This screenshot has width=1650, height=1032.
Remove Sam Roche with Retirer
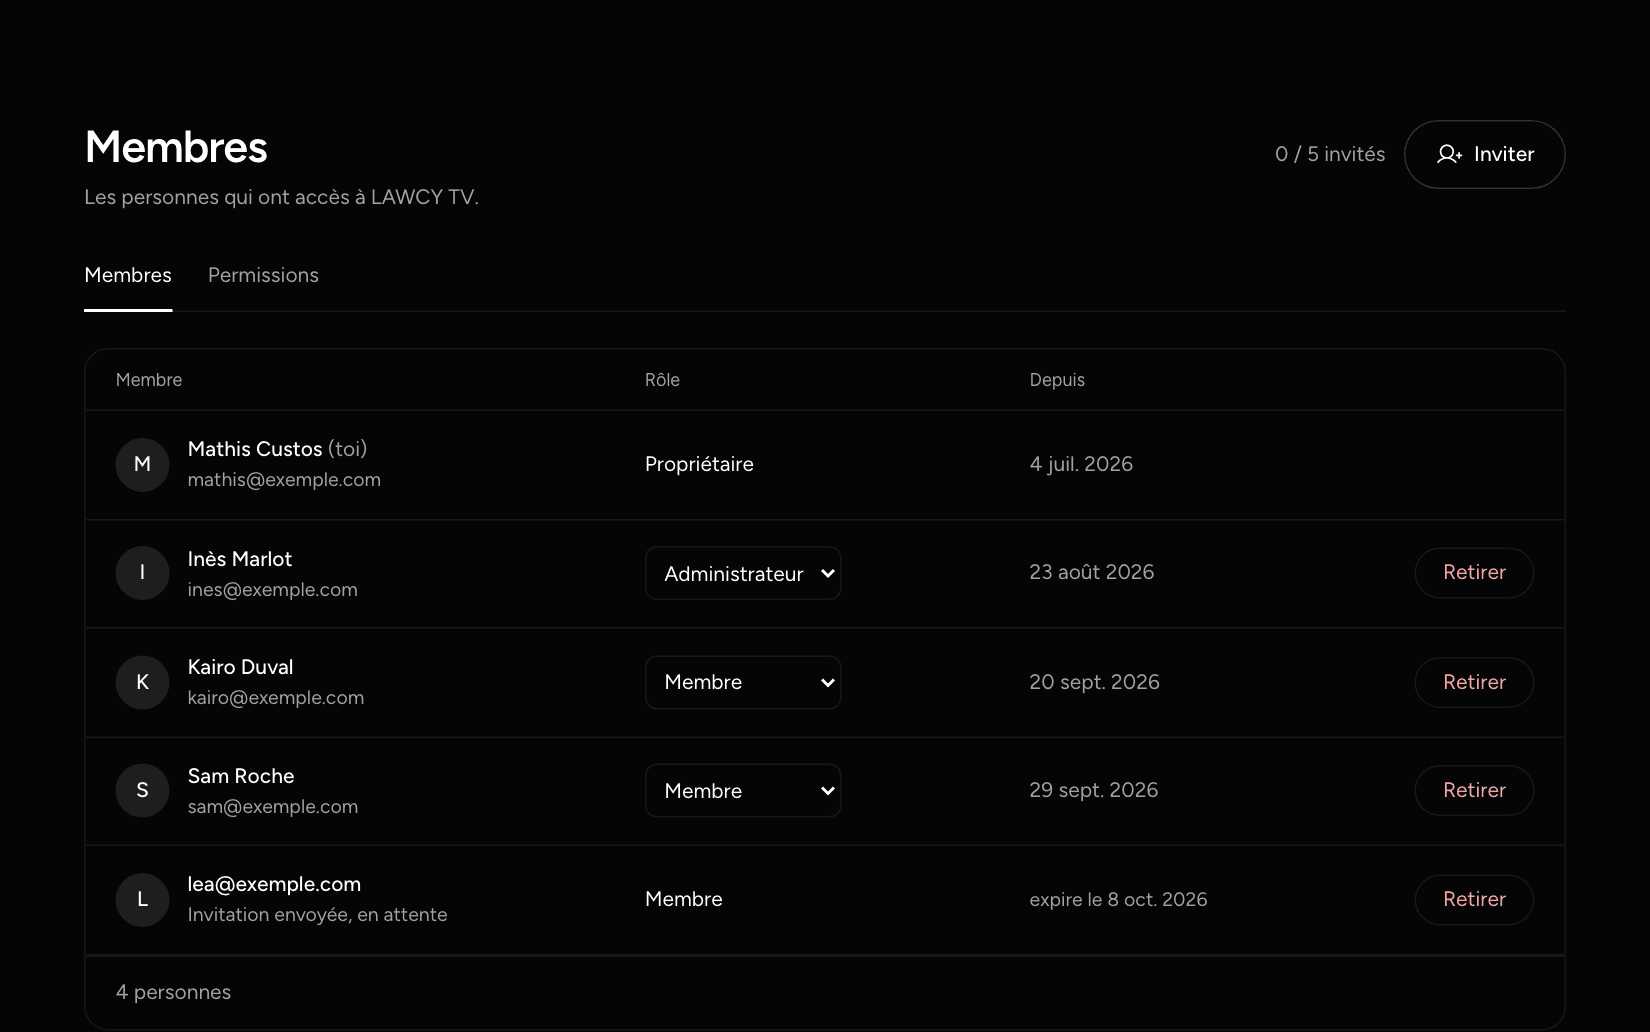coord(1474,790)
